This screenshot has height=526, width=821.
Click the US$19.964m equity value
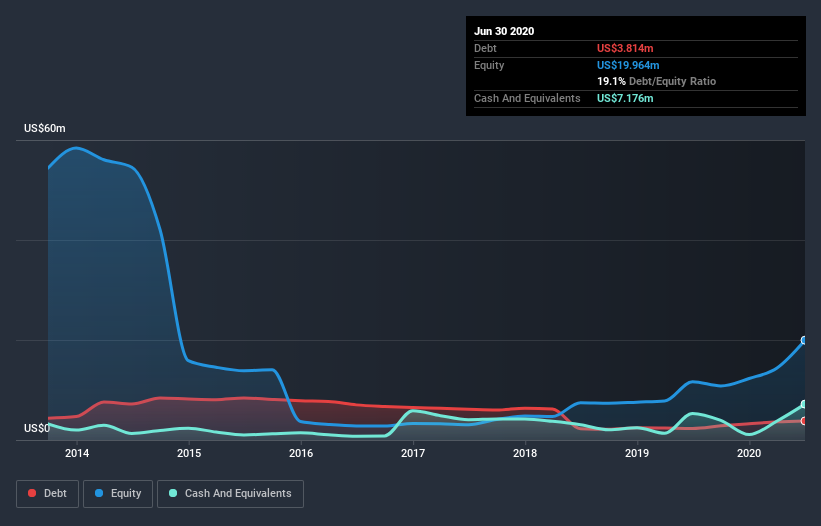coord(628,65)
